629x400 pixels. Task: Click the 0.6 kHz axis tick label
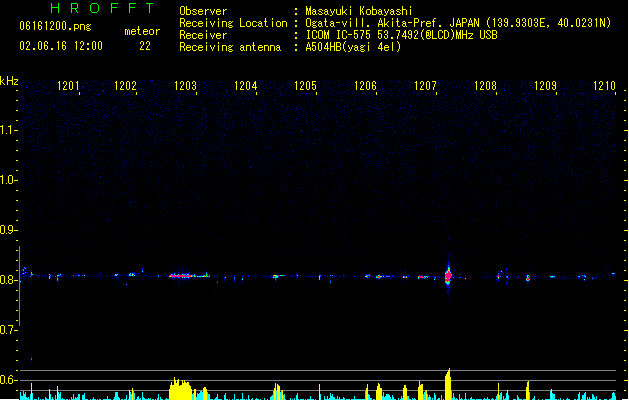coord(7,380)
